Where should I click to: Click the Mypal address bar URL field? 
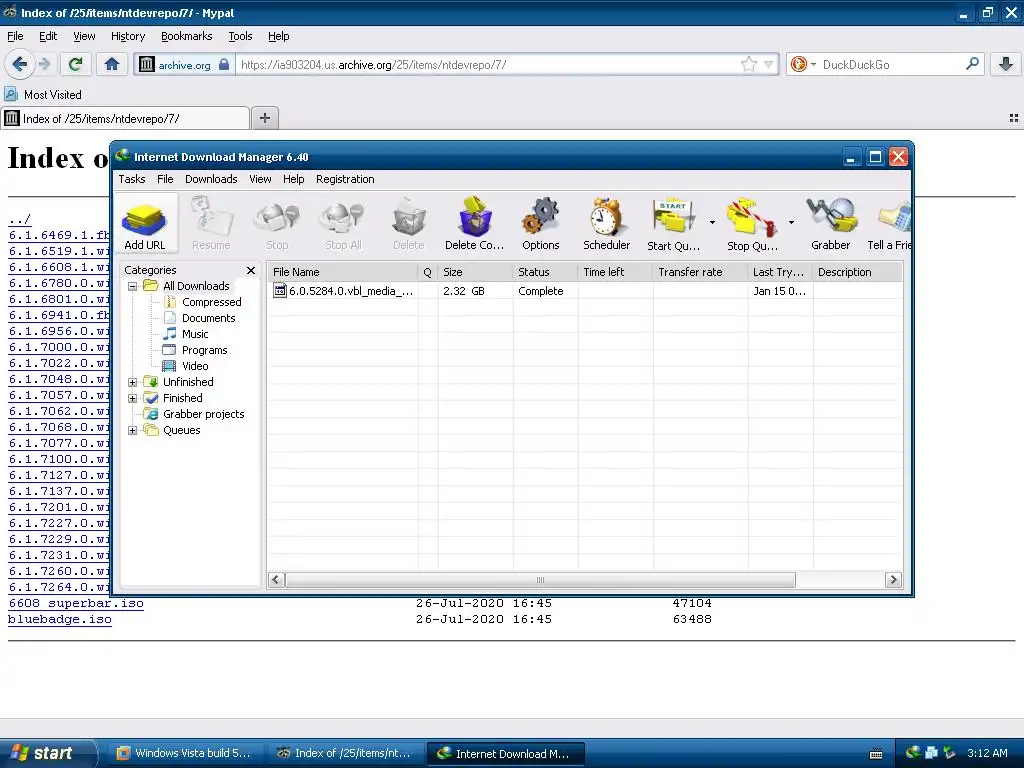click(487, 64)
